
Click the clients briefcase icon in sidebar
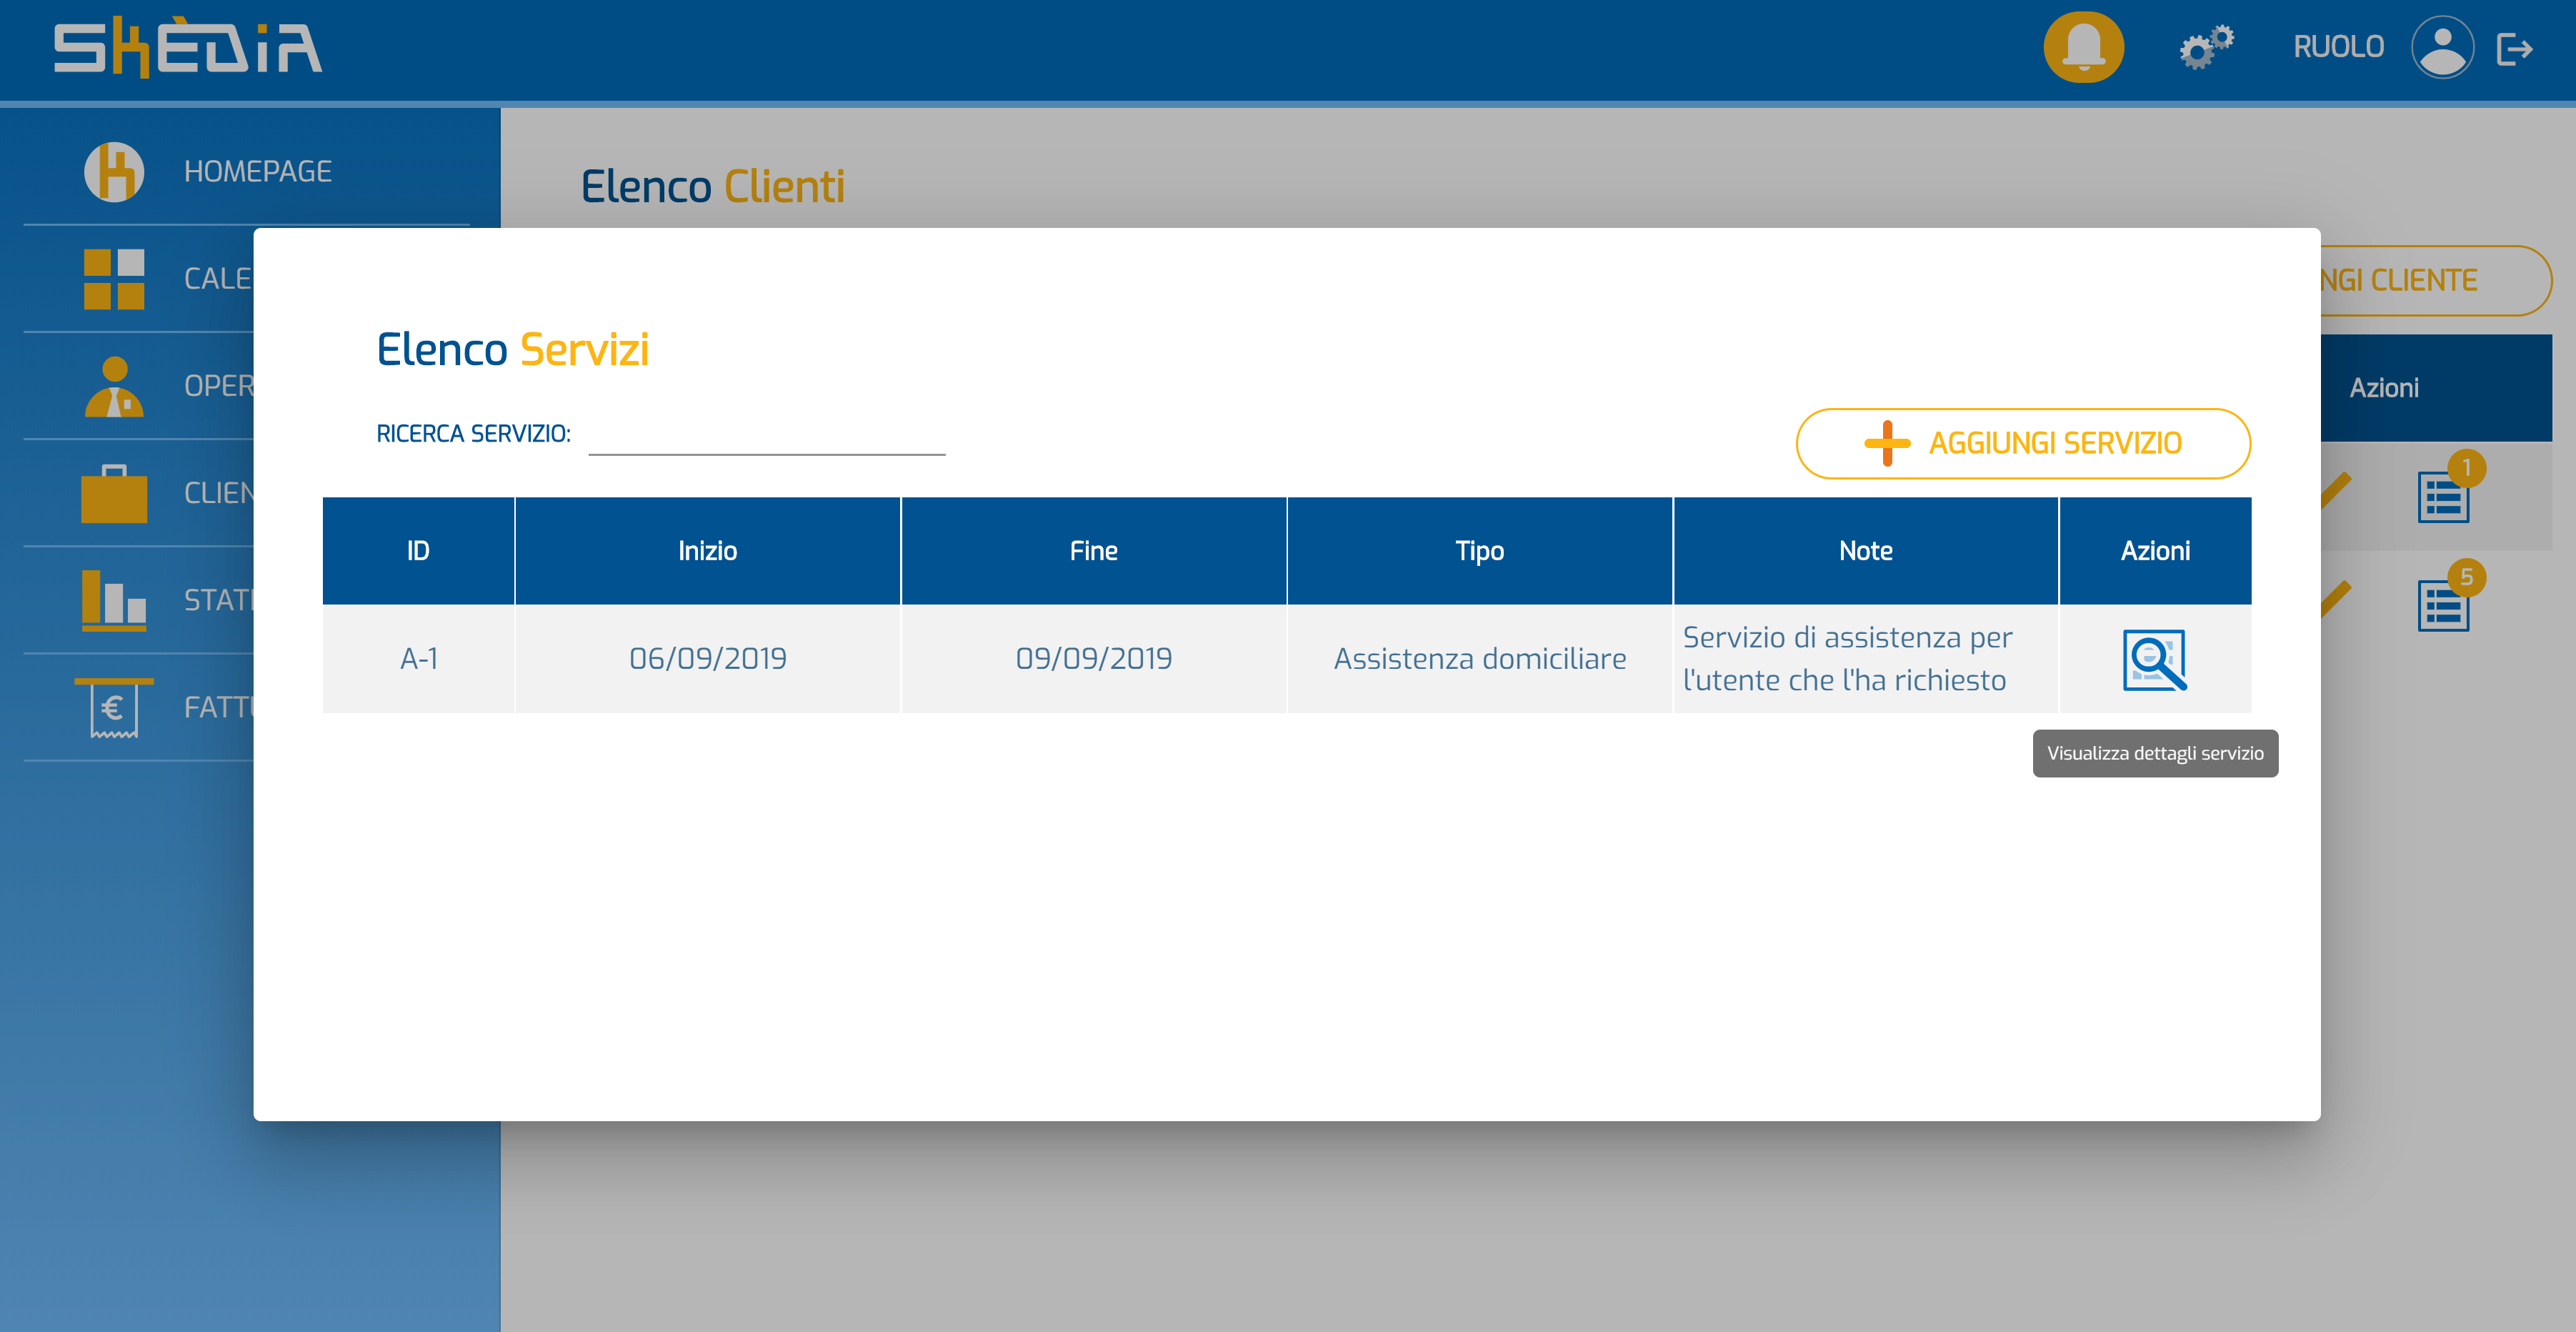(x=114, y=493)
